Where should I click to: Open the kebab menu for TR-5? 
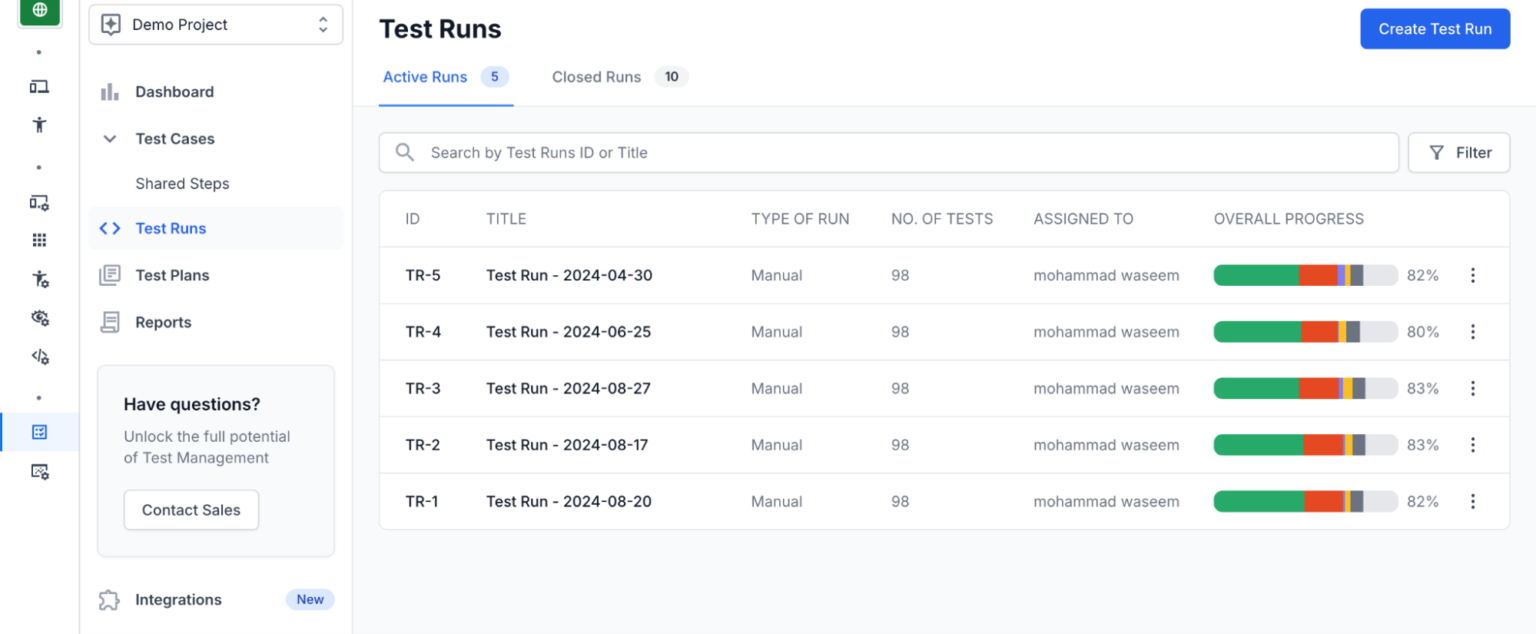pyautogui.click(x=1473, y=275)
